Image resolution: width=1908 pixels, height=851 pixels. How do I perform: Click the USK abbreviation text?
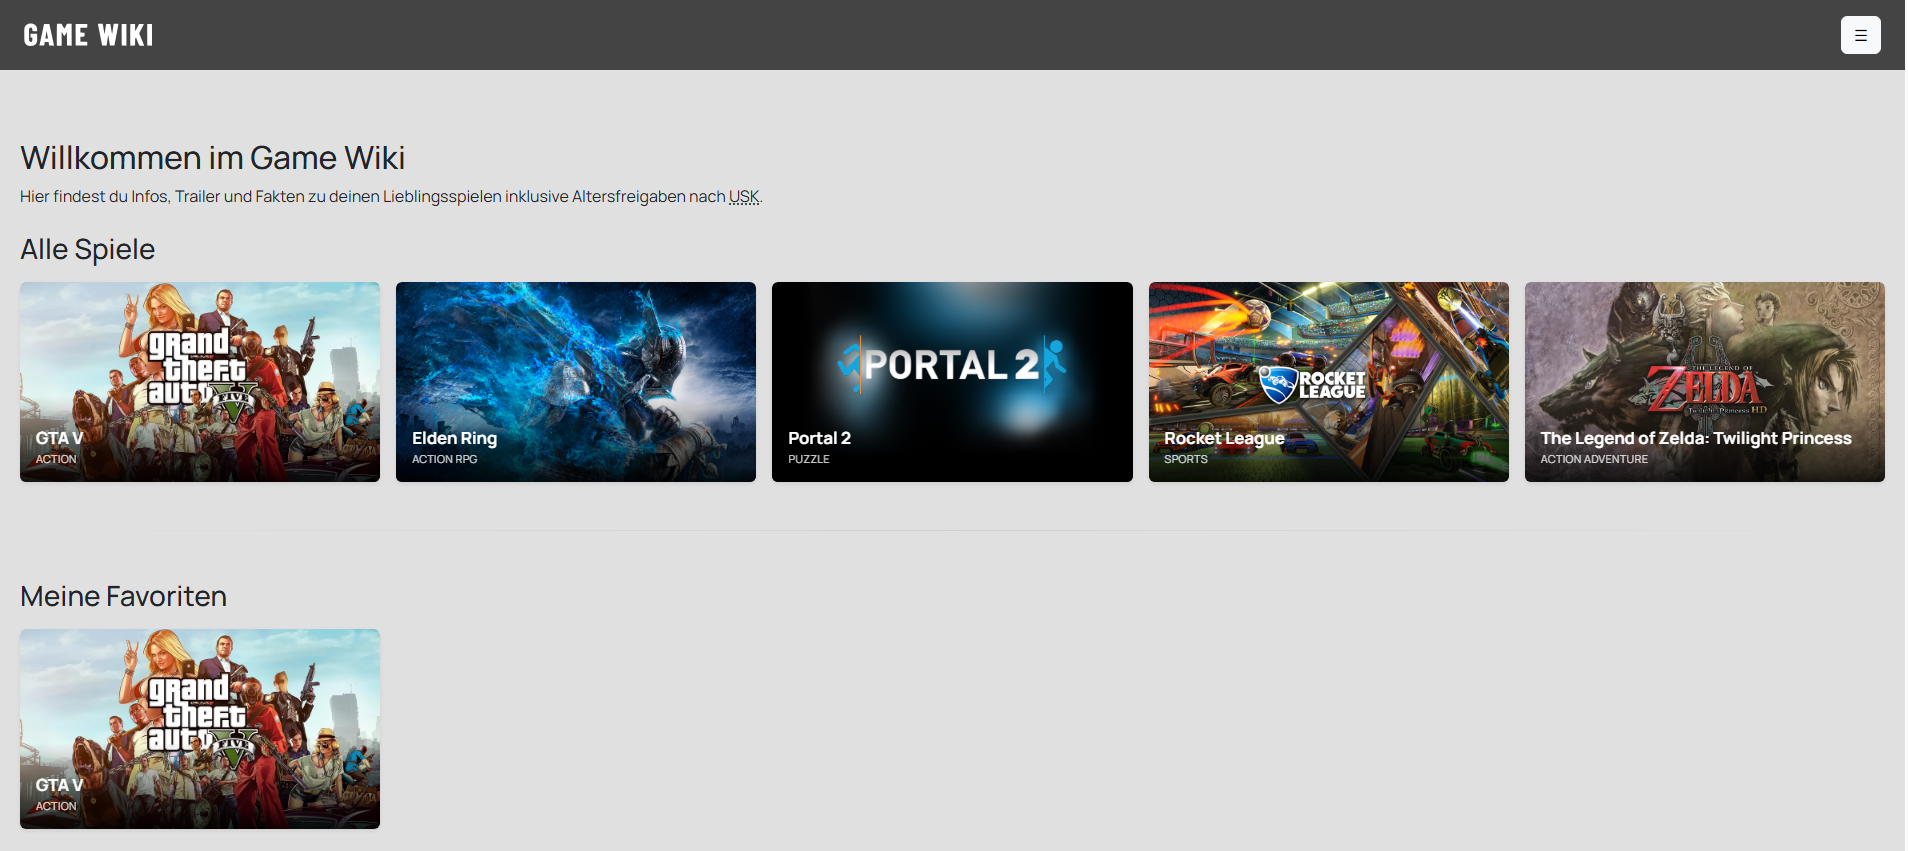point(744,197)
